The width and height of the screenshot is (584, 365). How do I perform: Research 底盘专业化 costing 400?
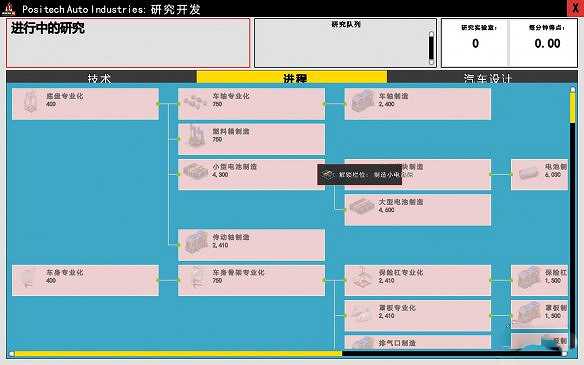click(85, 104)
